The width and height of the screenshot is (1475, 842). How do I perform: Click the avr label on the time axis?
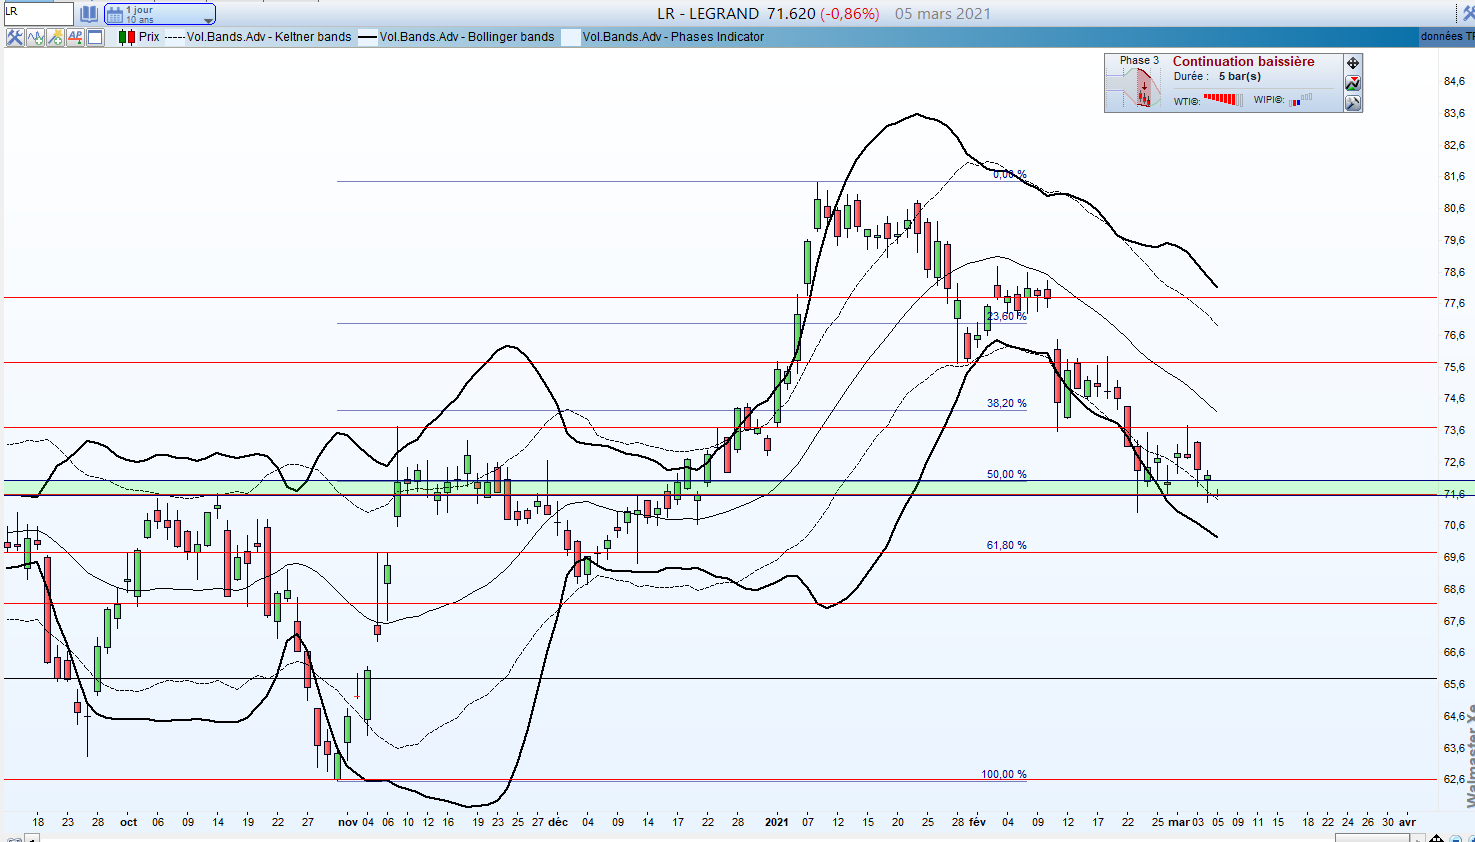pos(1407,822)
